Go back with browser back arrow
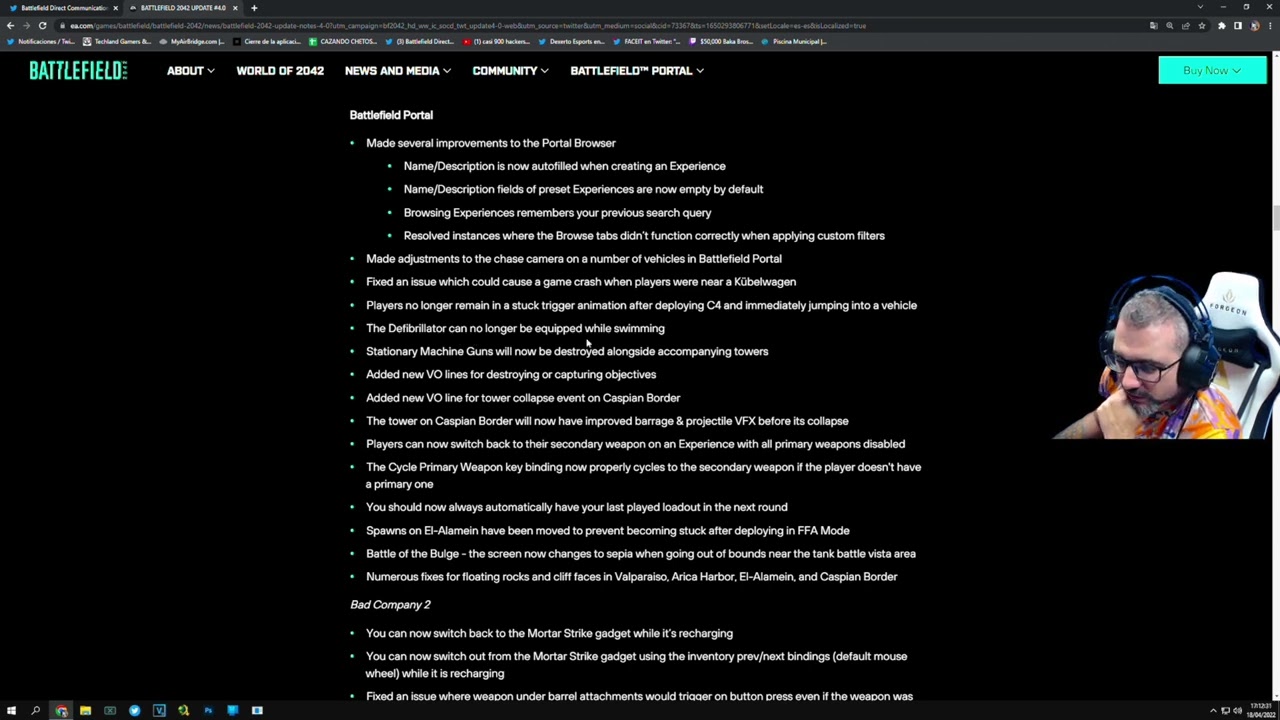 (x=11, y=25)
